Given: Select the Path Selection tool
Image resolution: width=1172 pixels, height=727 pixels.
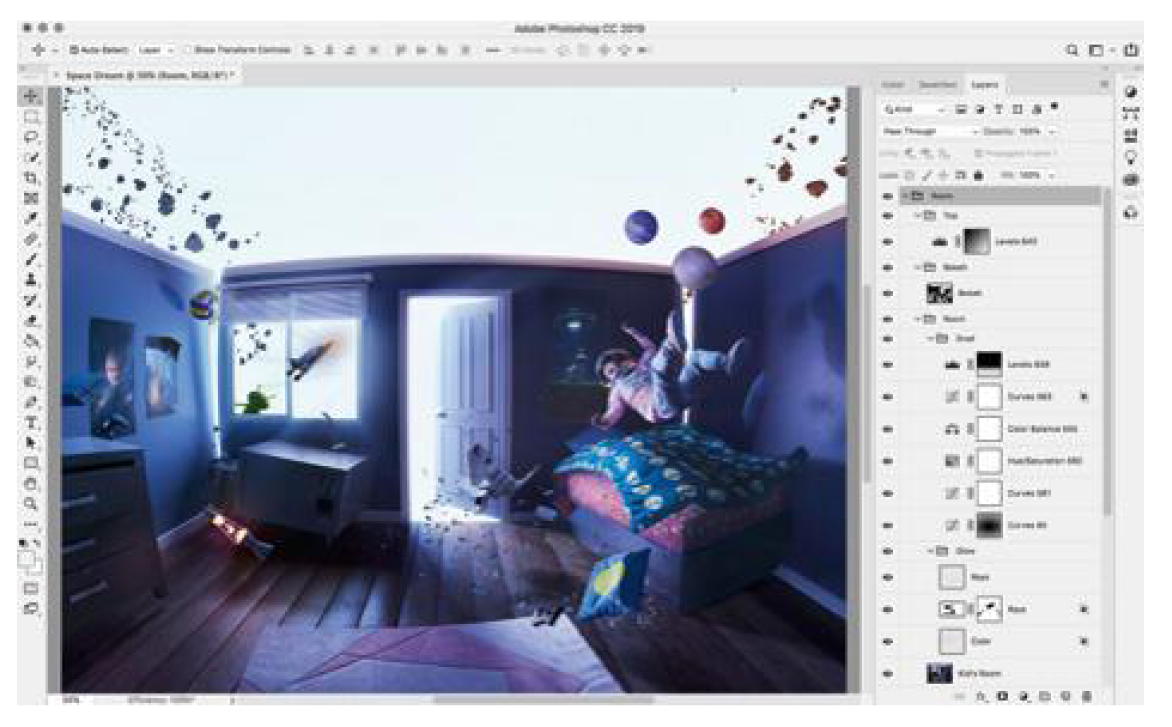Looking at the screenshot, I should click(31, 442).
